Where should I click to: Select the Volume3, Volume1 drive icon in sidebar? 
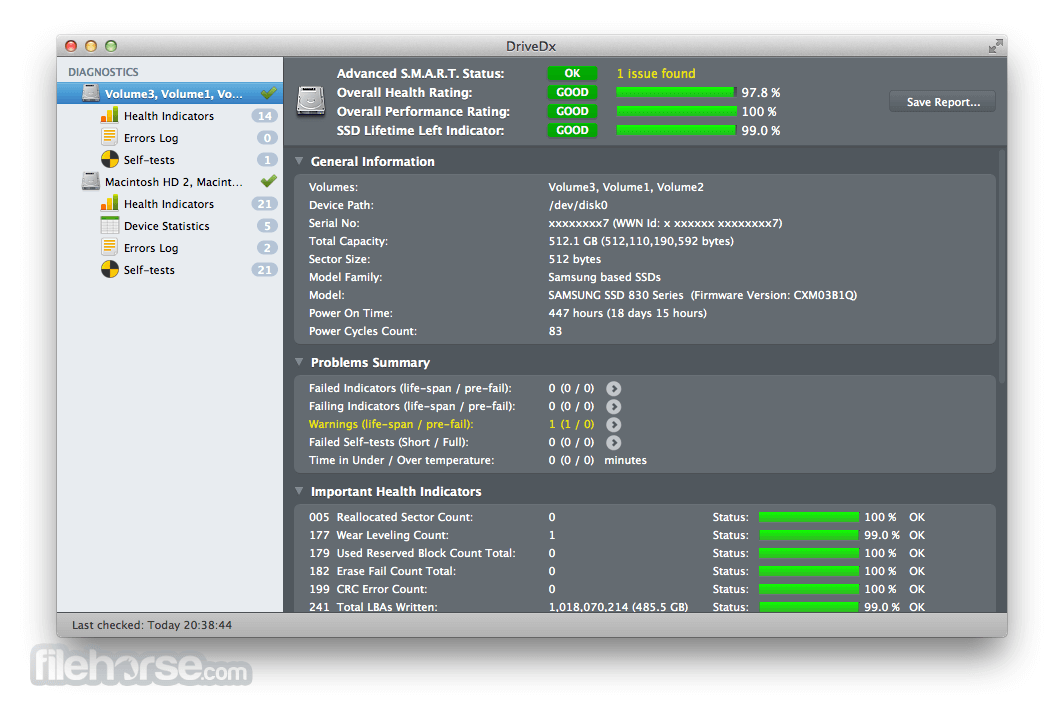[91, 93]
